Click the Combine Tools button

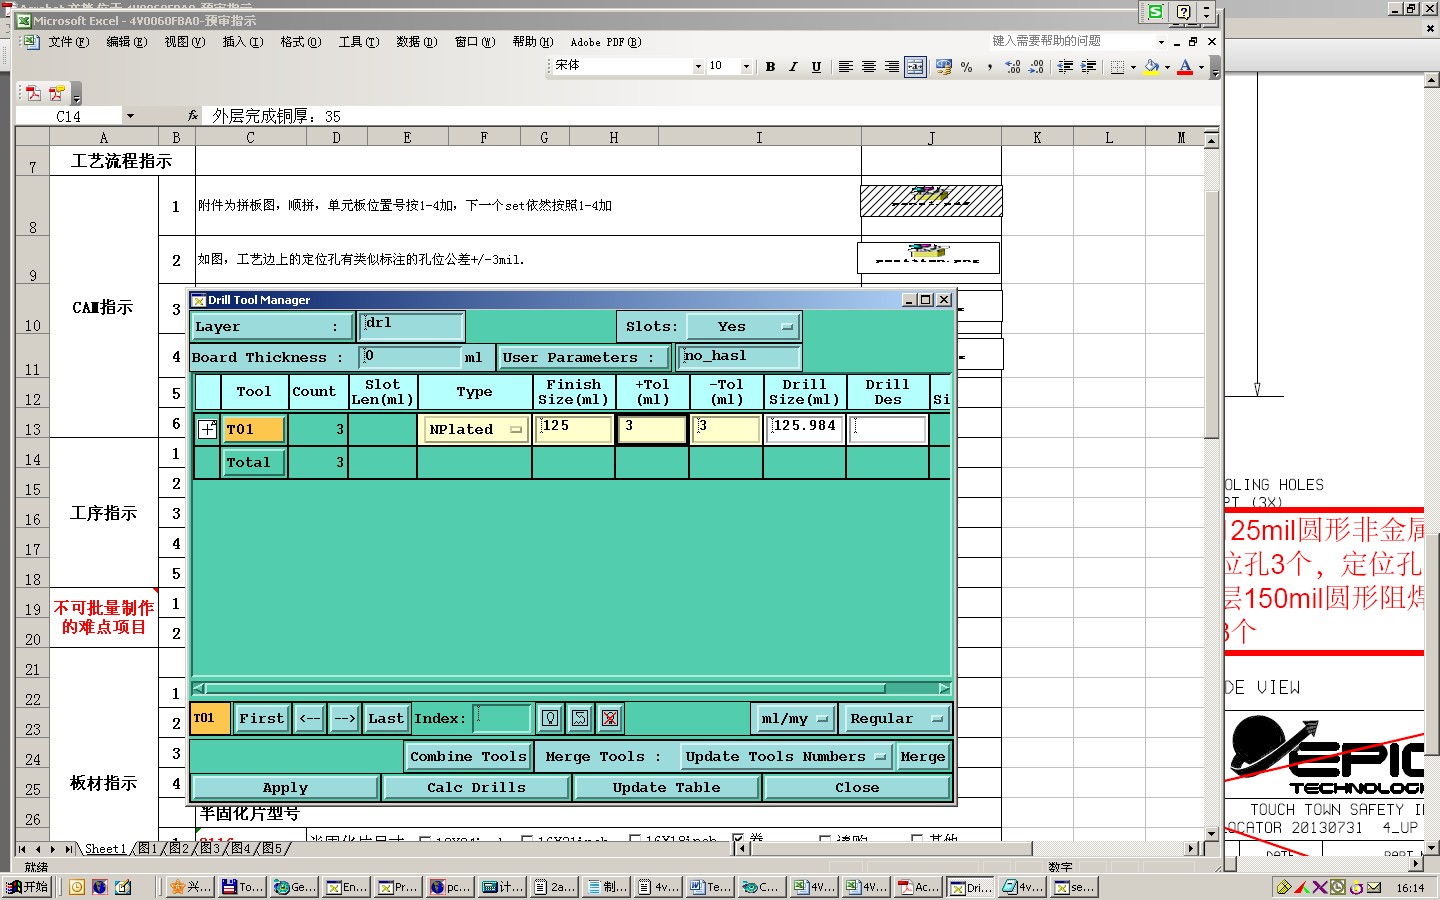[468, 757]
